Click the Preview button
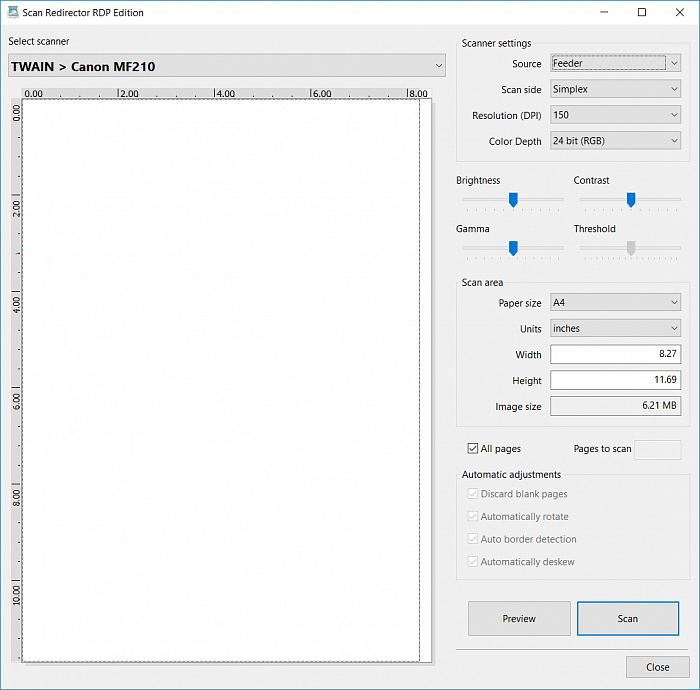This screenshot has height=690, width=700. (x=519, y=619)
